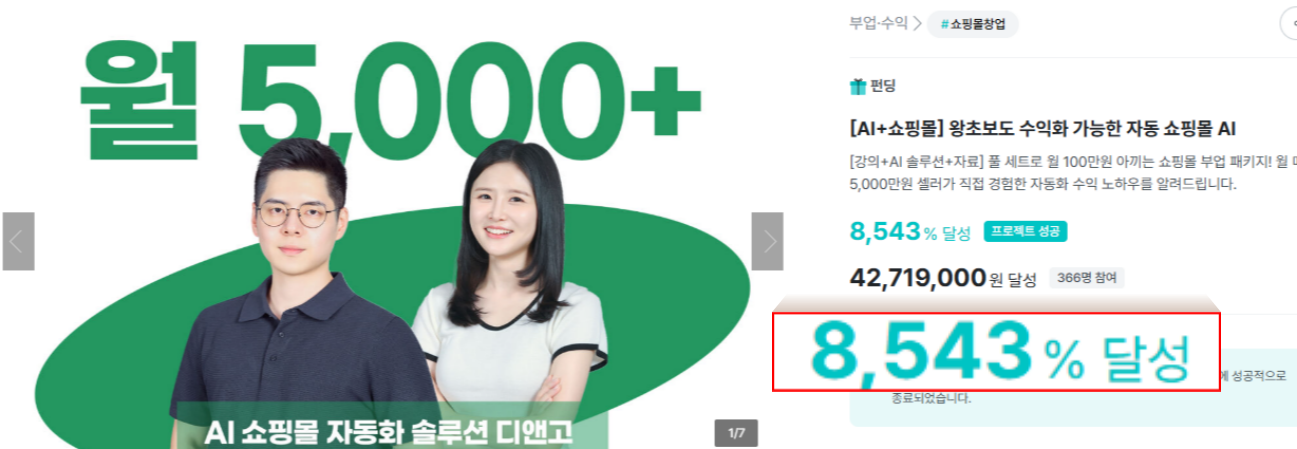This screenshot has height=449, width=1297.
Task: Go to the previous banner slide arrow
Action: tap(18, 241)
